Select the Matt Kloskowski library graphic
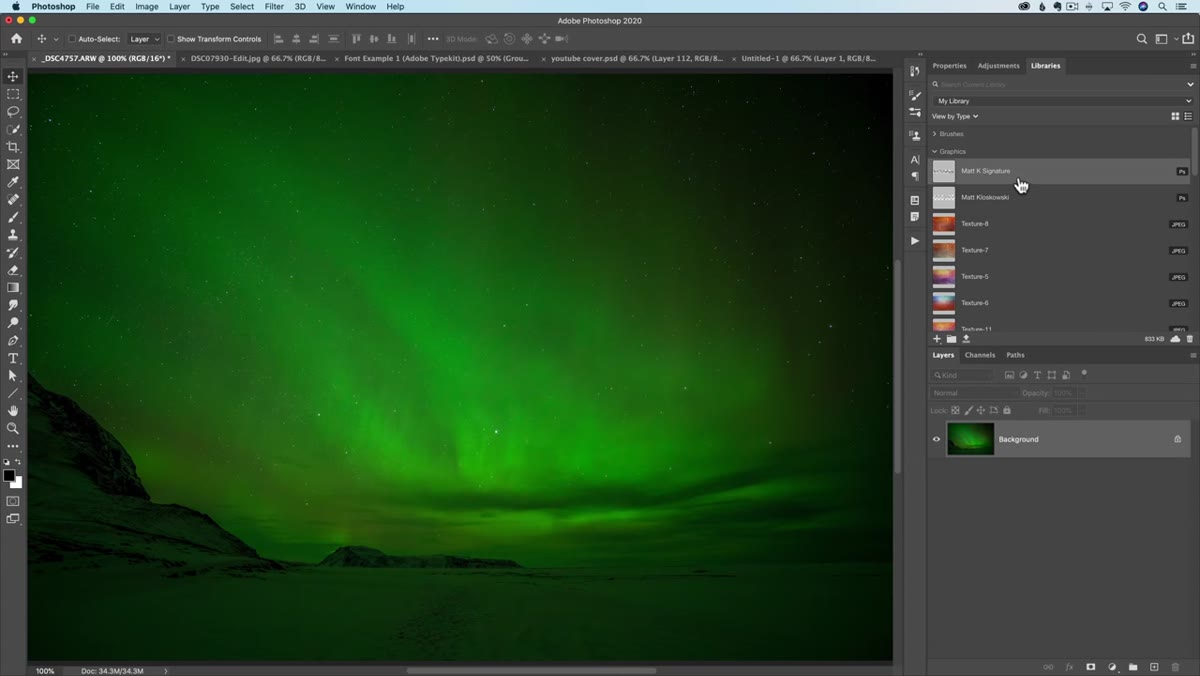This screenshot has width=1200, height=676. point(1062,197)
